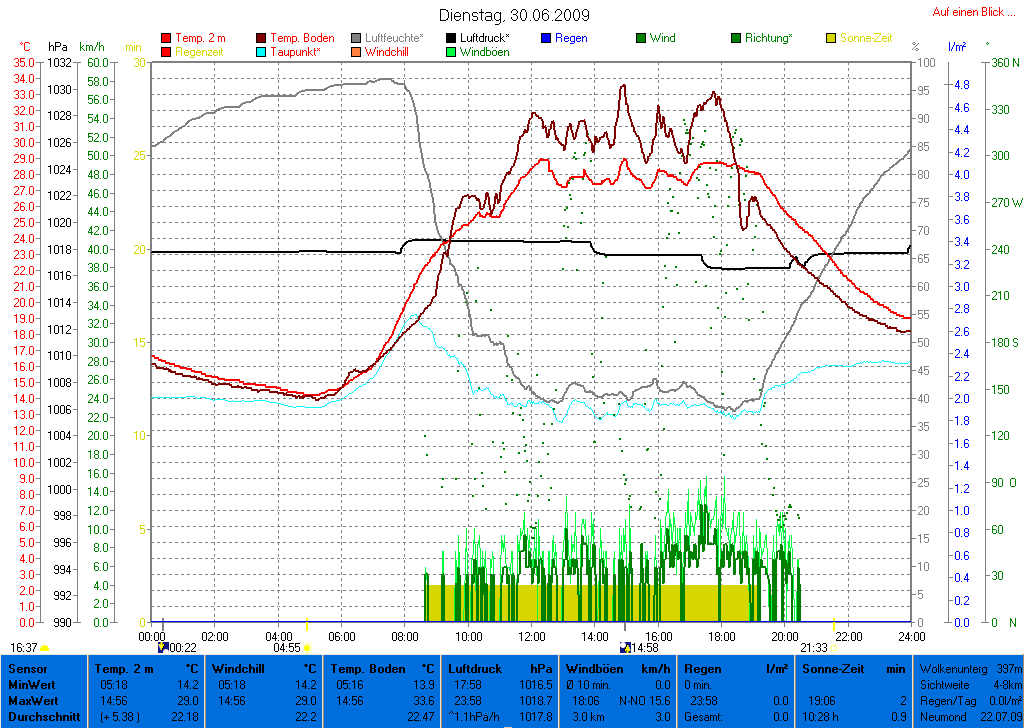
Task: Click the sun icon beside 16:37
Action: coord(45,648)
